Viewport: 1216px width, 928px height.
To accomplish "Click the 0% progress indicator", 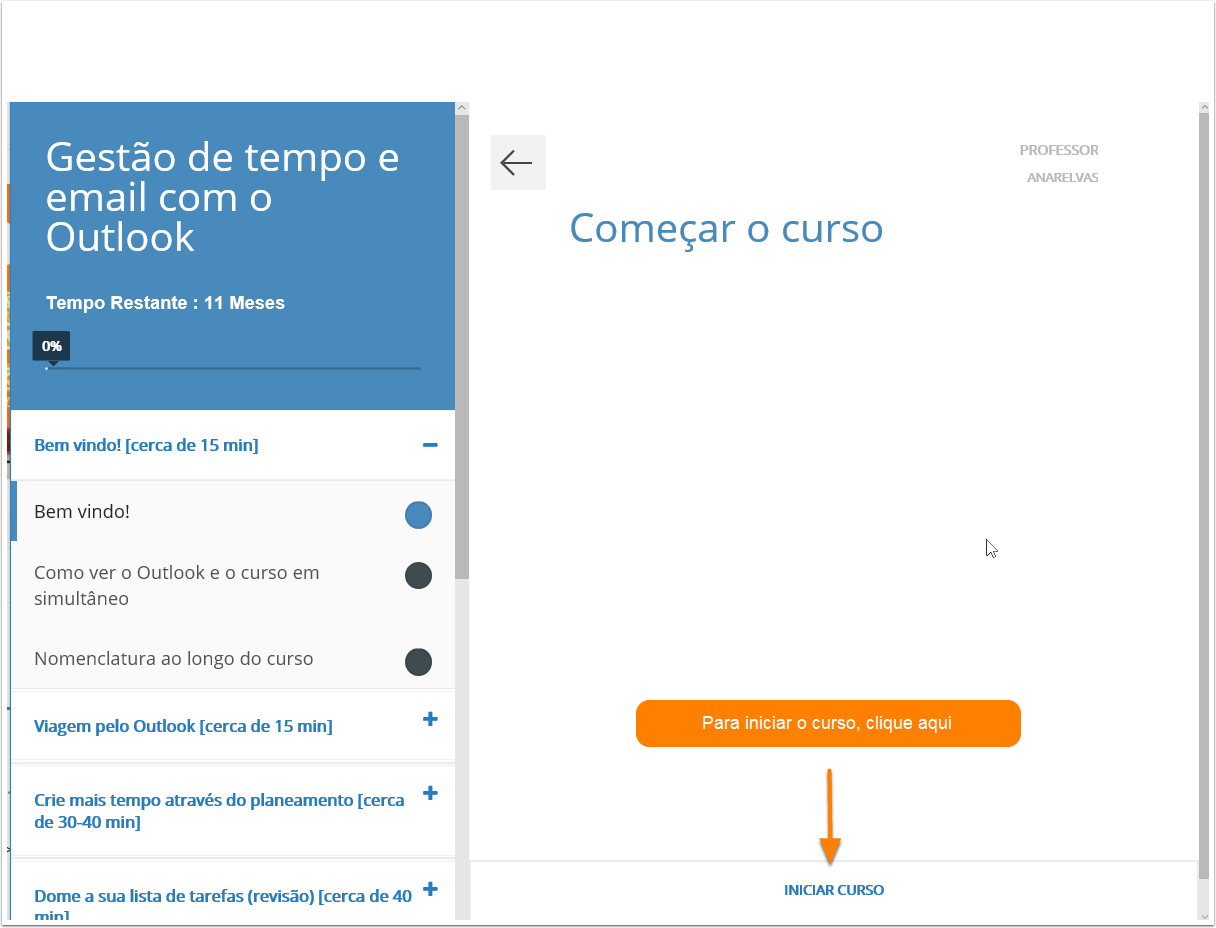I will tap(51, 346).
